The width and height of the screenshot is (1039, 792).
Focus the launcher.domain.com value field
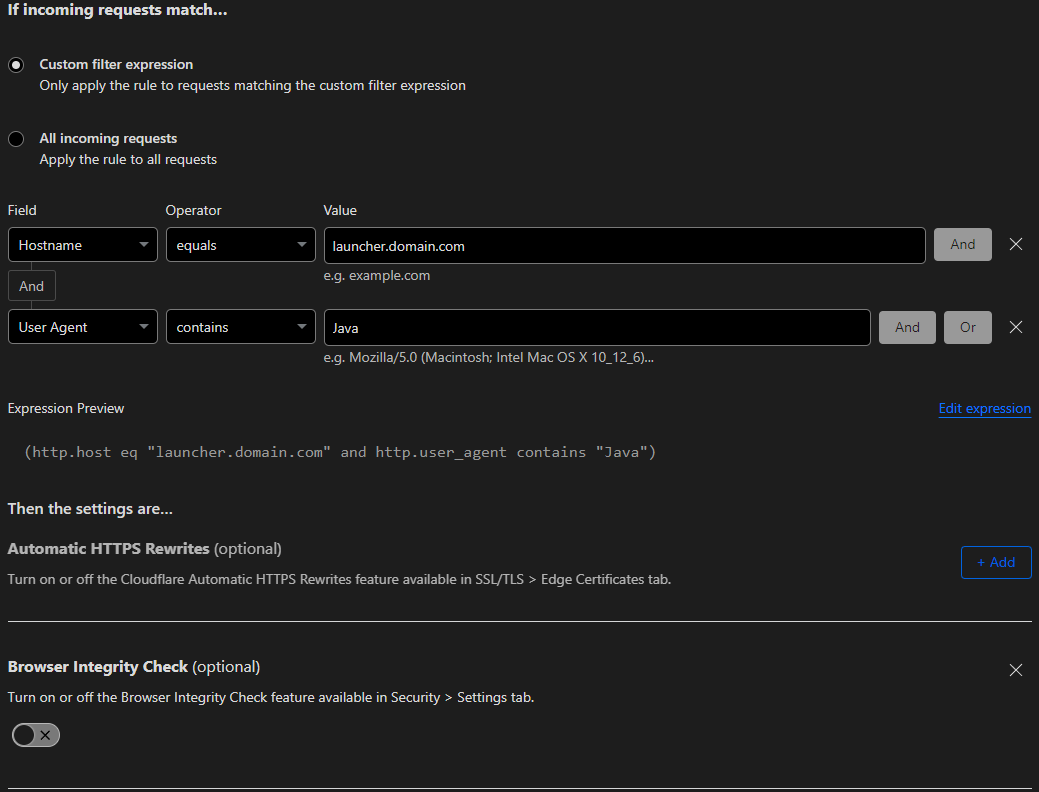pos(624,245)
